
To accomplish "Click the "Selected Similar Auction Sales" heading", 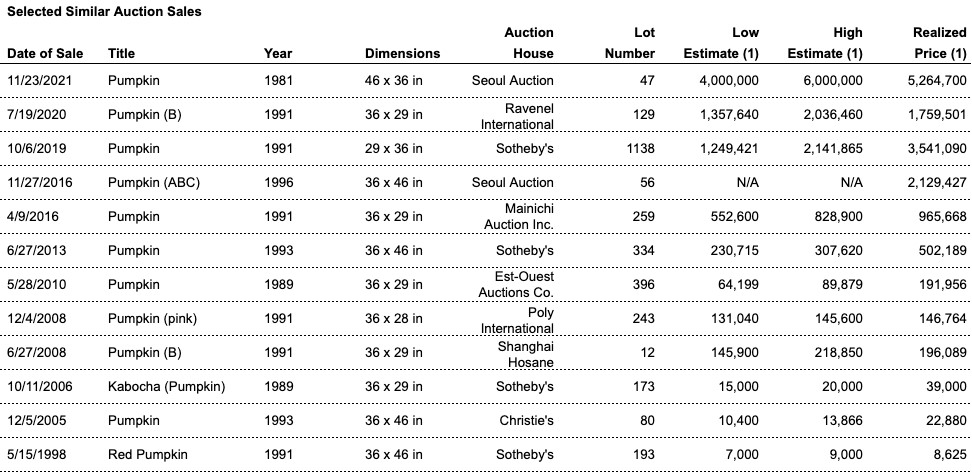I will pos(103,12).
